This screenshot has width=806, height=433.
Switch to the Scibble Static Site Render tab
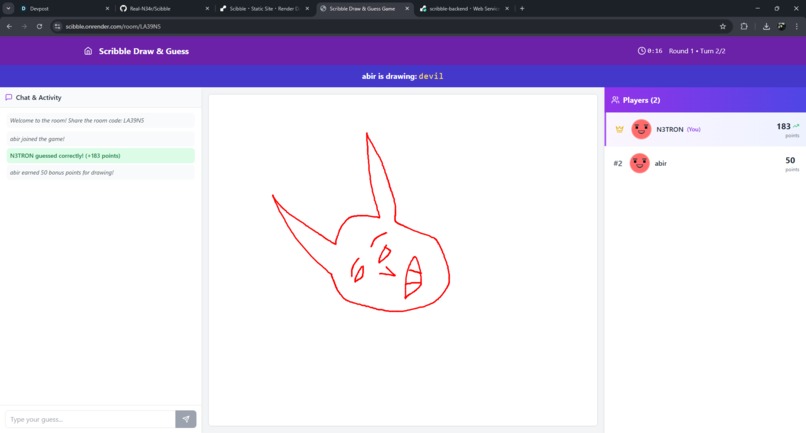(262, 9)
